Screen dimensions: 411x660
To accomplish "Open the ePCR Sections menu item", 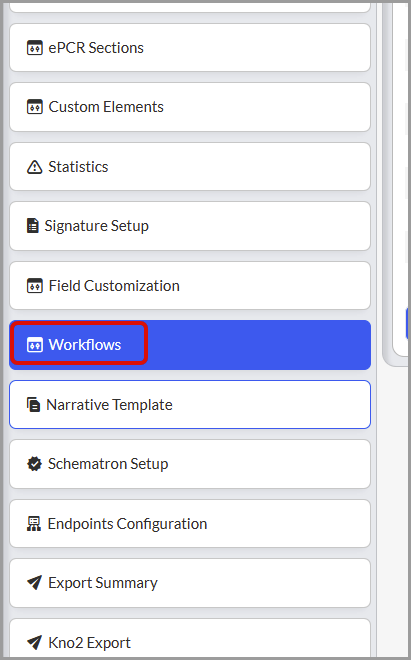I will click(x=190, y=48).
